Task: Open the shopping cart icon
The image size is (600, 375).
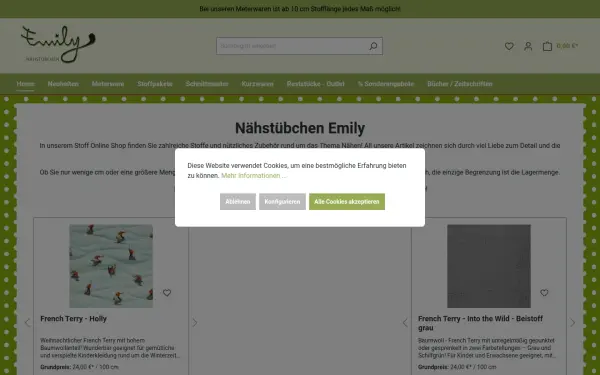Action: pos(548,46)
